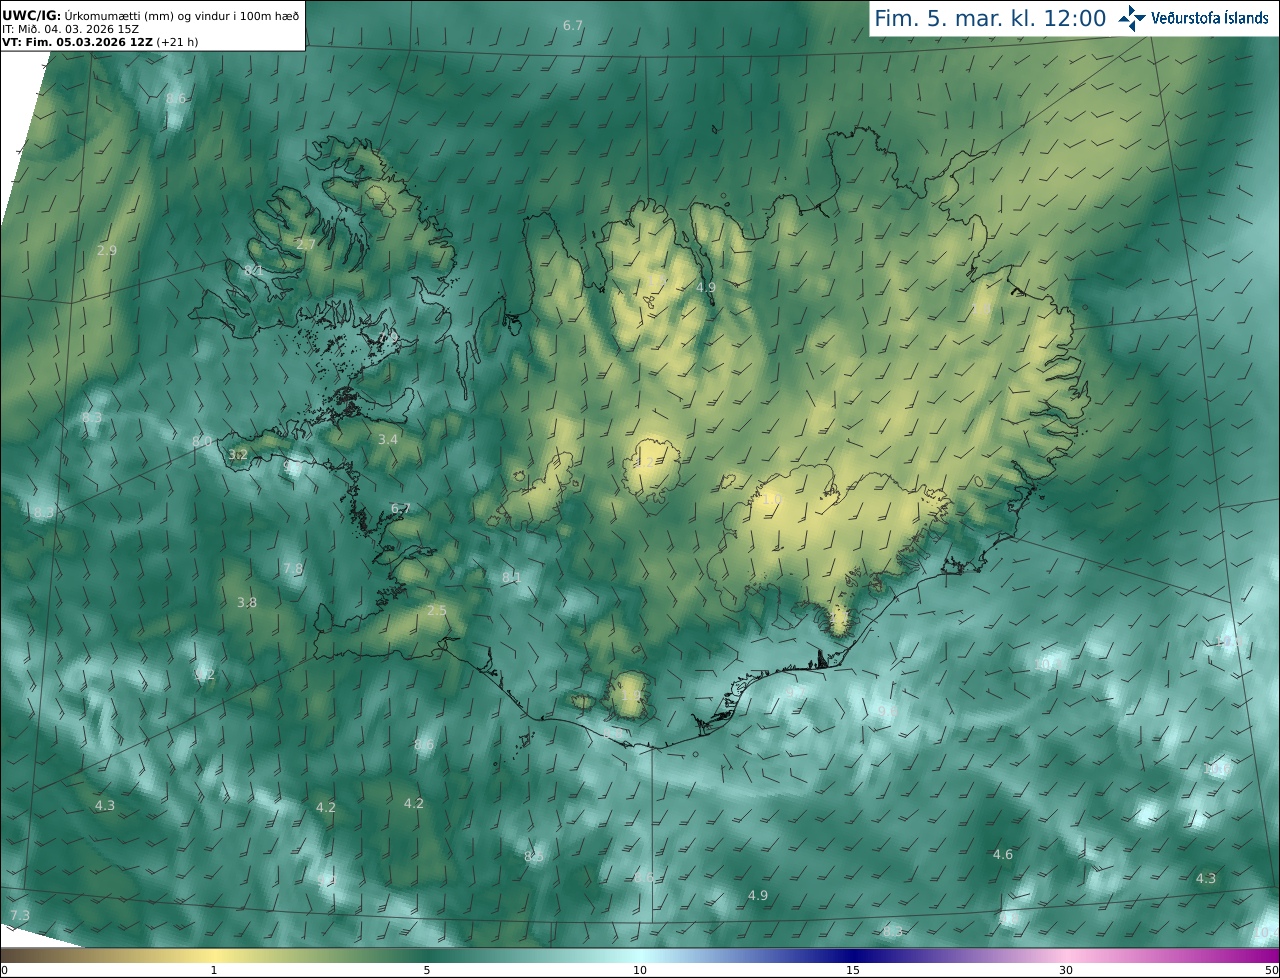Click the 7.3 value in the corner

point(20,916)
